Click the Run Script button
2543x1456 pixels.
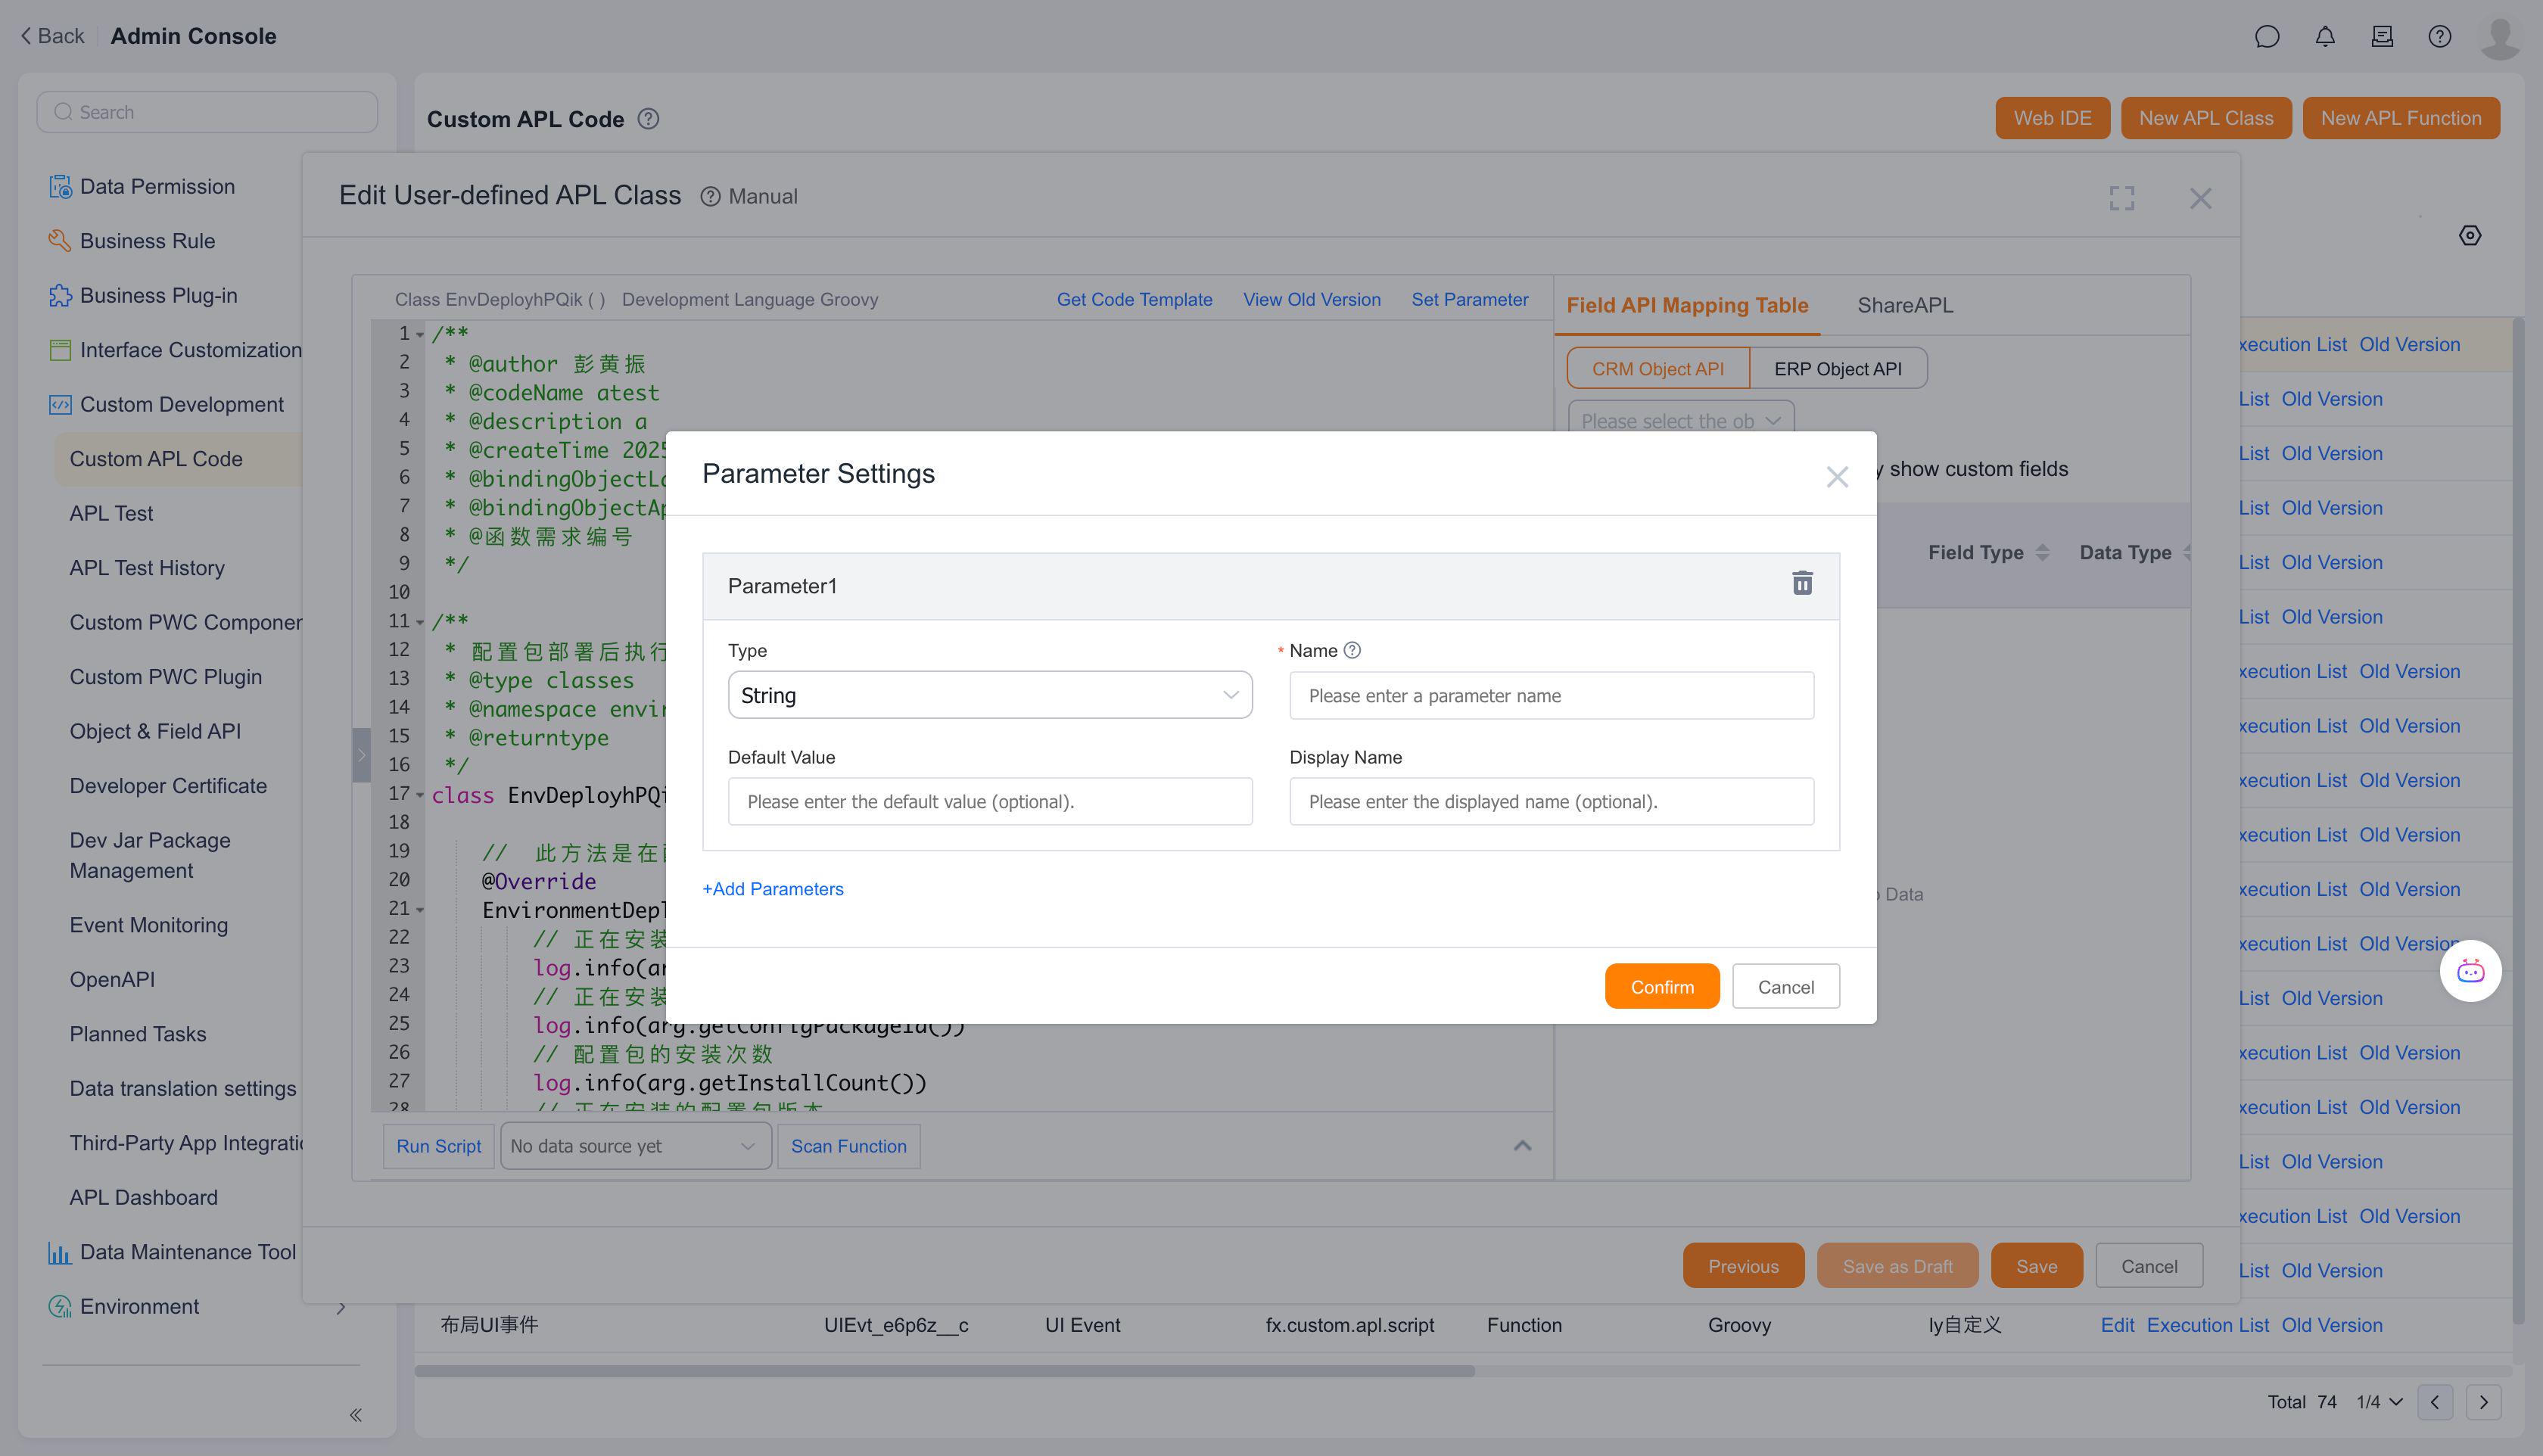pyautogui.click(x=438, y=1146)
